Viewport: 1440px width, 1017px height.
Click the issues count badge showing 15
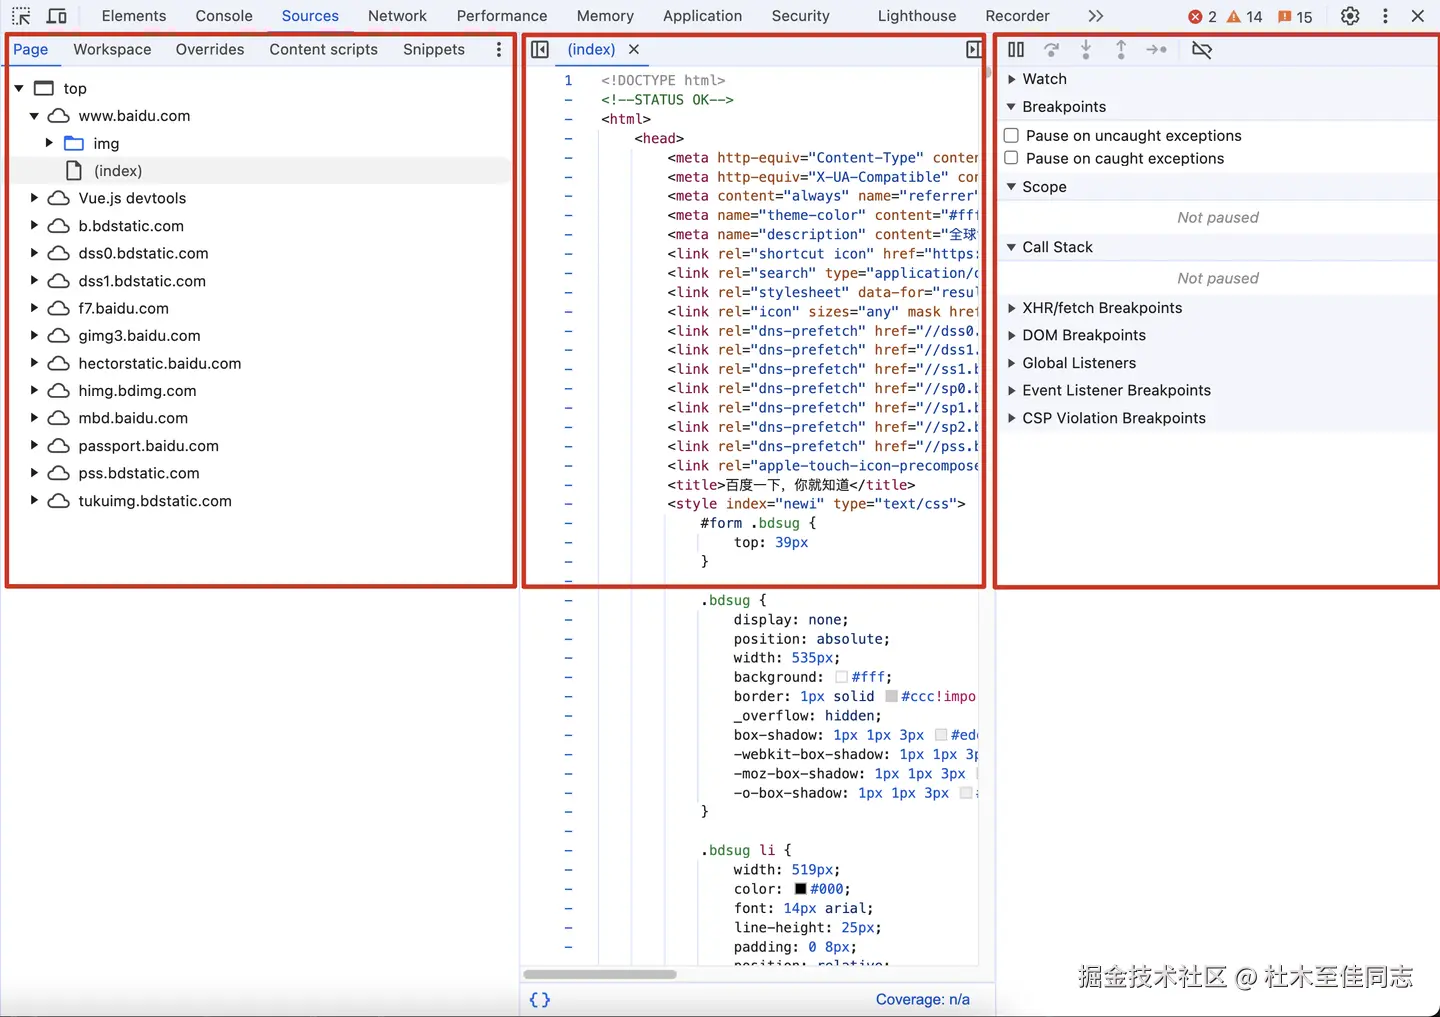point(1295,17)
